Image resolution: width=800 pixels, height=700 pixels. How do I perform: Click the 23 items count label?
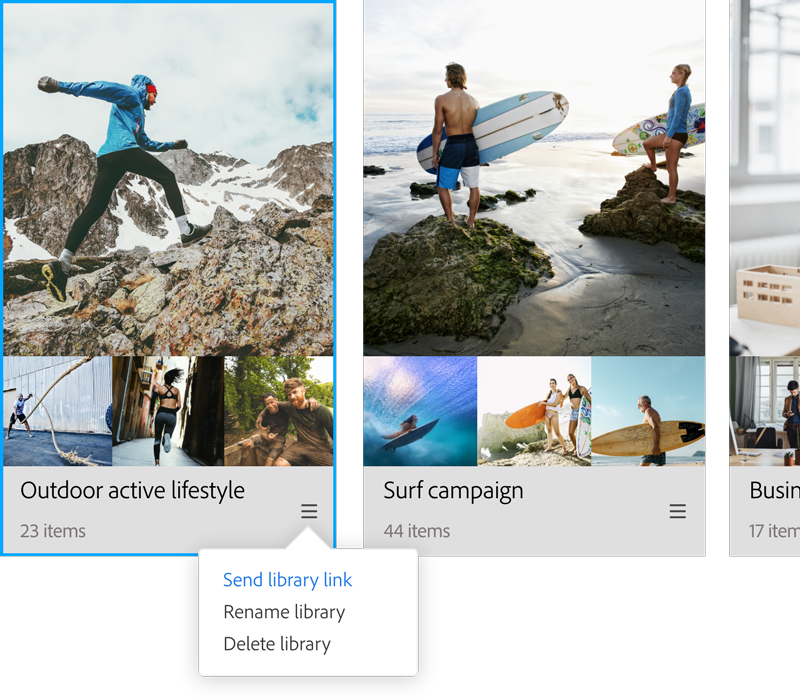[x=53, y=531]
